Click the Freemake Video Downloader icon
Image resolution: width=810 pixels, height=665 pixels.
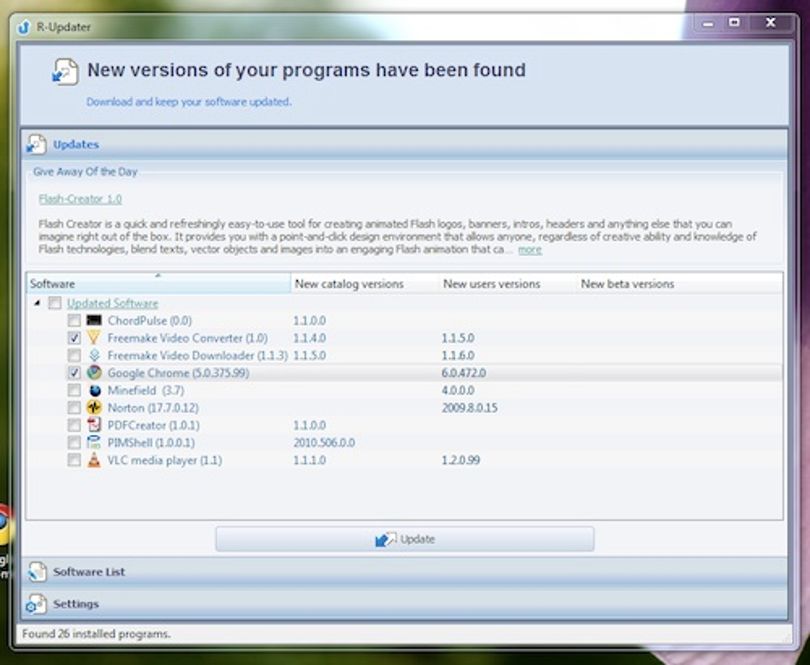94,355
